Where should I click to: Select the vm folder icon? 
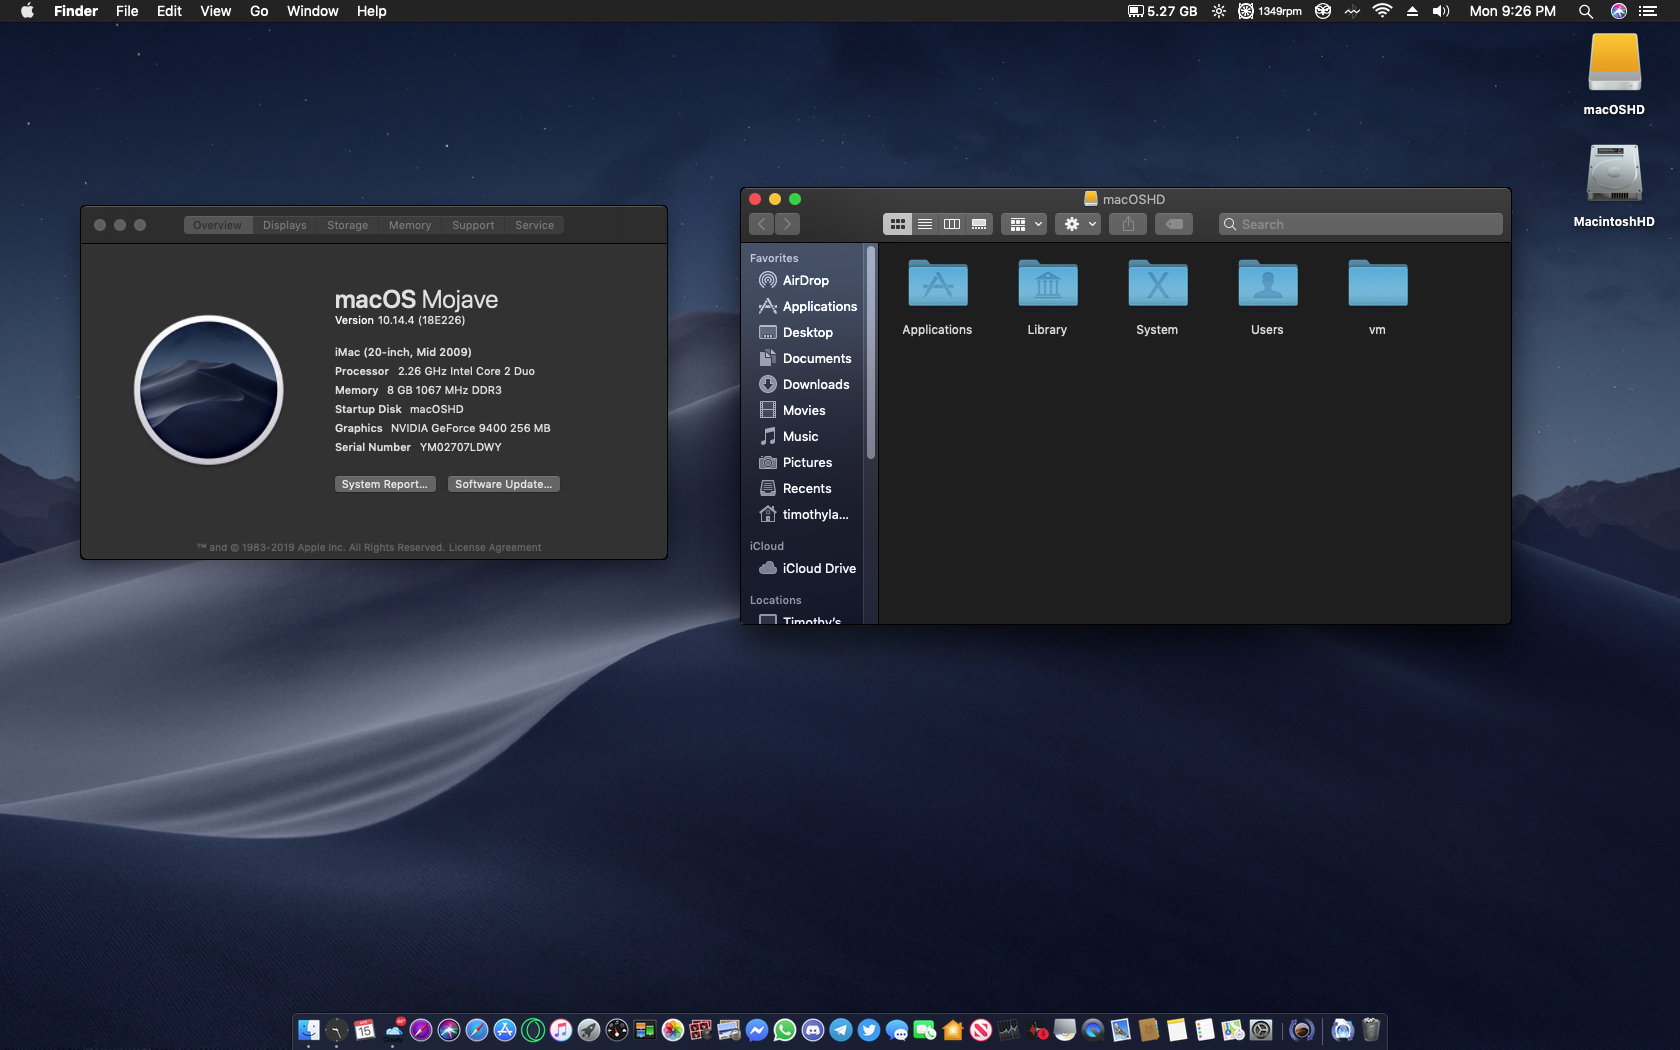[1378, 284]
